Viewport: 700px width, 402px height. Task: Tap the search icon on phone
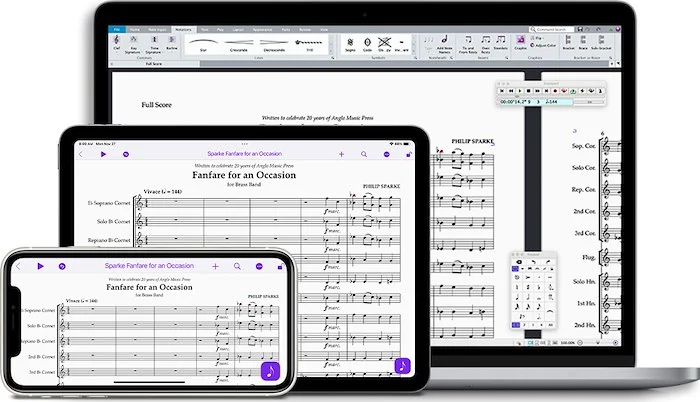click(x=237, y=266)
